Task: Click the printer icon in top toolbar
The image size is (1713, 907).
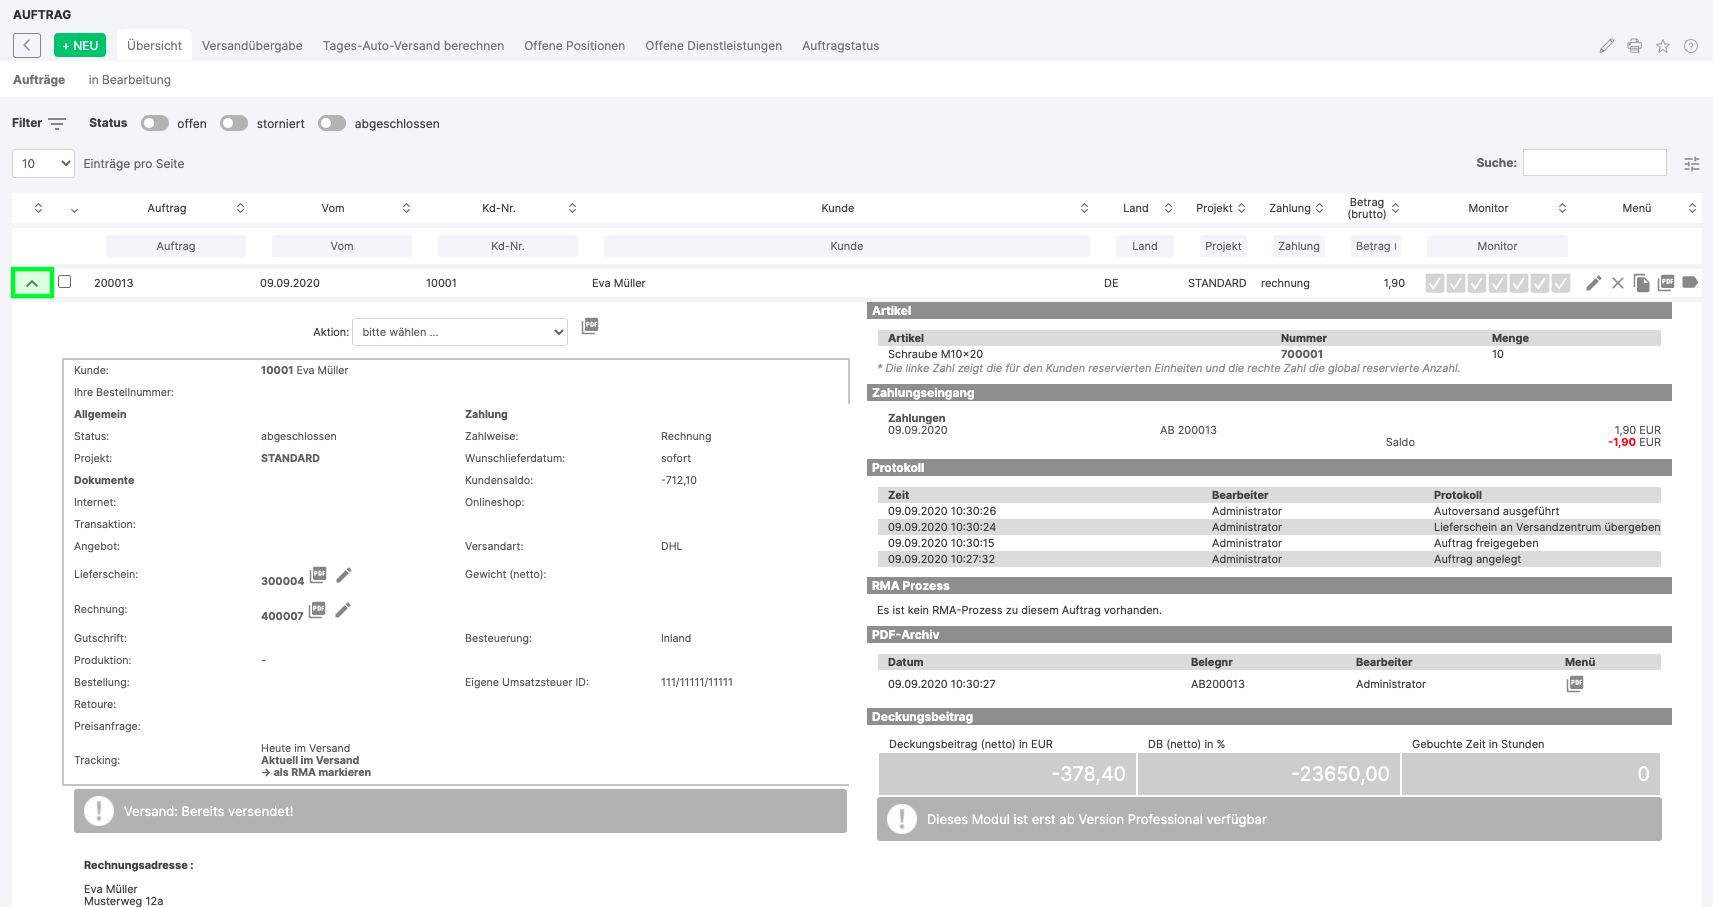Action: pyautogui.click(x=1634, y=46)
